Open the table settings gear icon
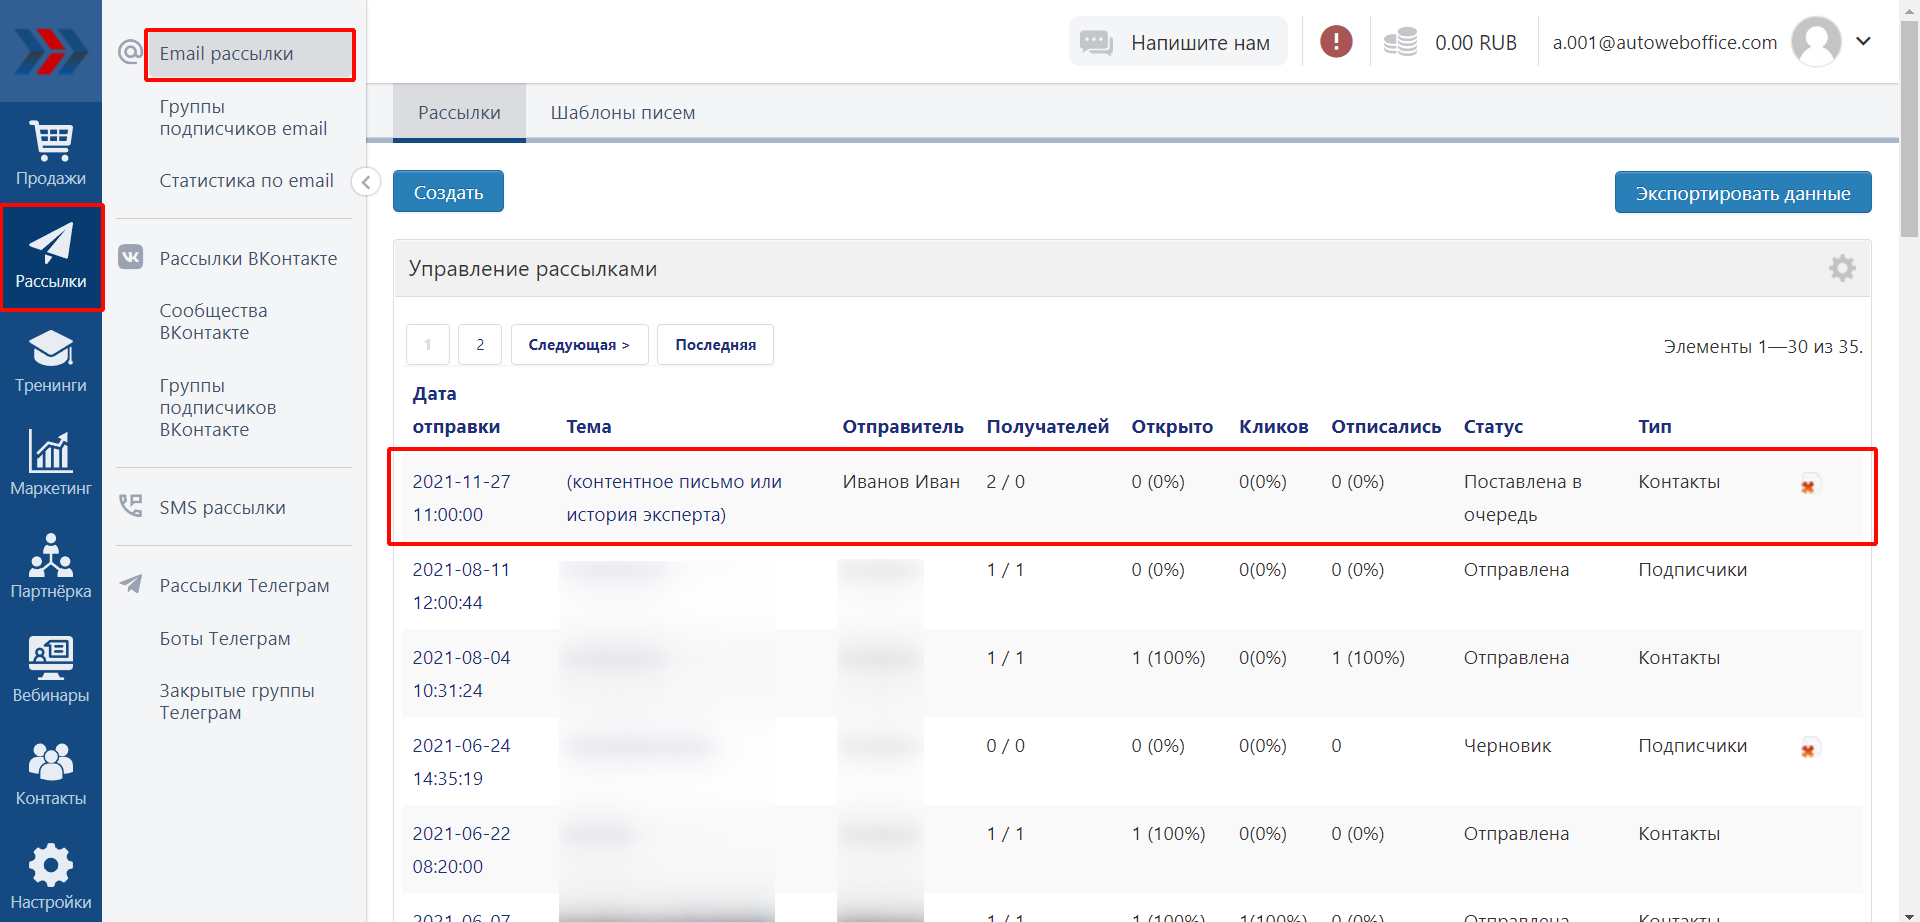The image size is (1920, 922). point(1842,268)
